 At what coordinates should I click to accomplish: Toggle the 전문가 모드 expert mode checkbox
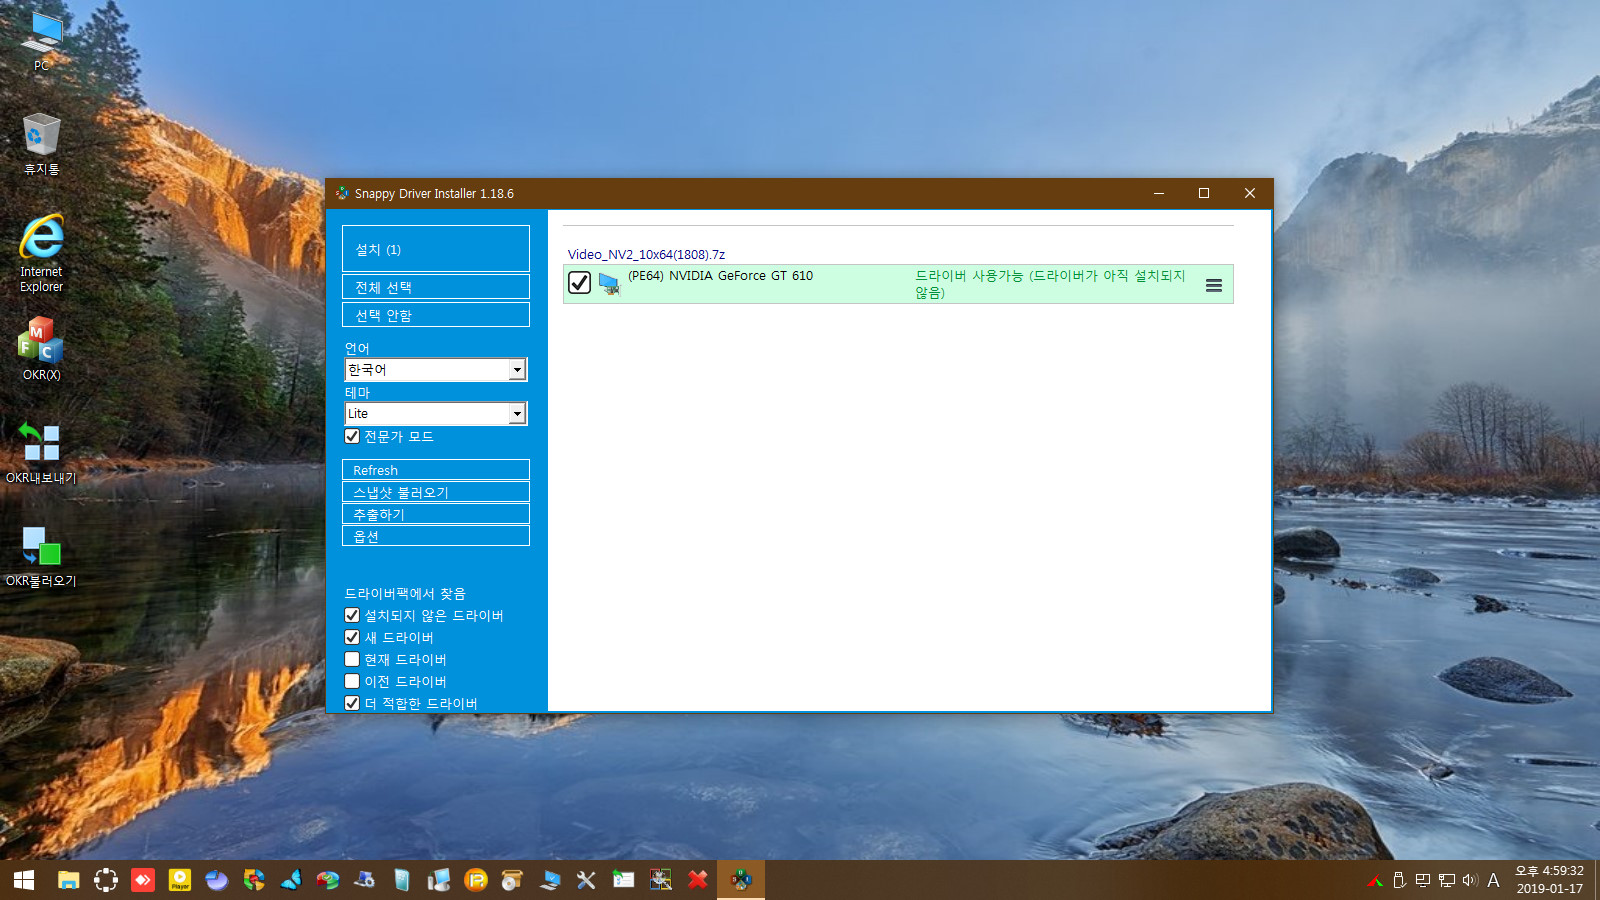[x=352, y=436]
